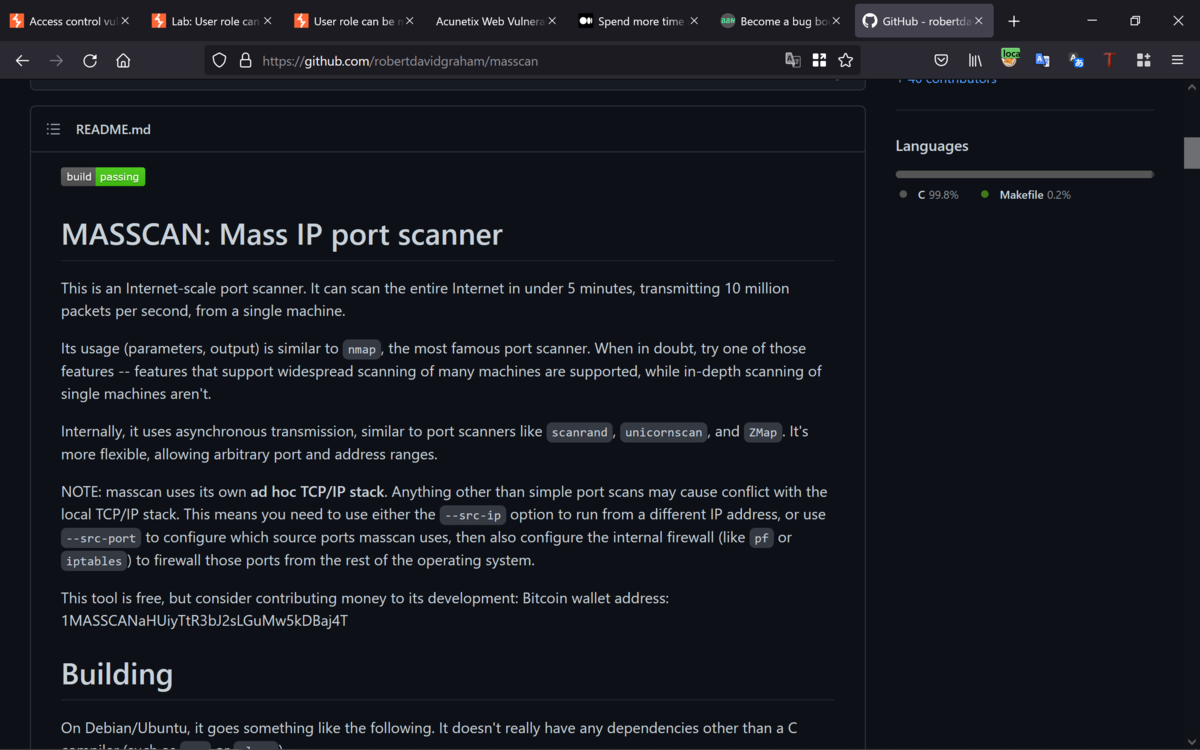Bookmark this page with the star
The width and height of the screenshot is (1200, 750).
pyautogui.click(x=846, y=60)
